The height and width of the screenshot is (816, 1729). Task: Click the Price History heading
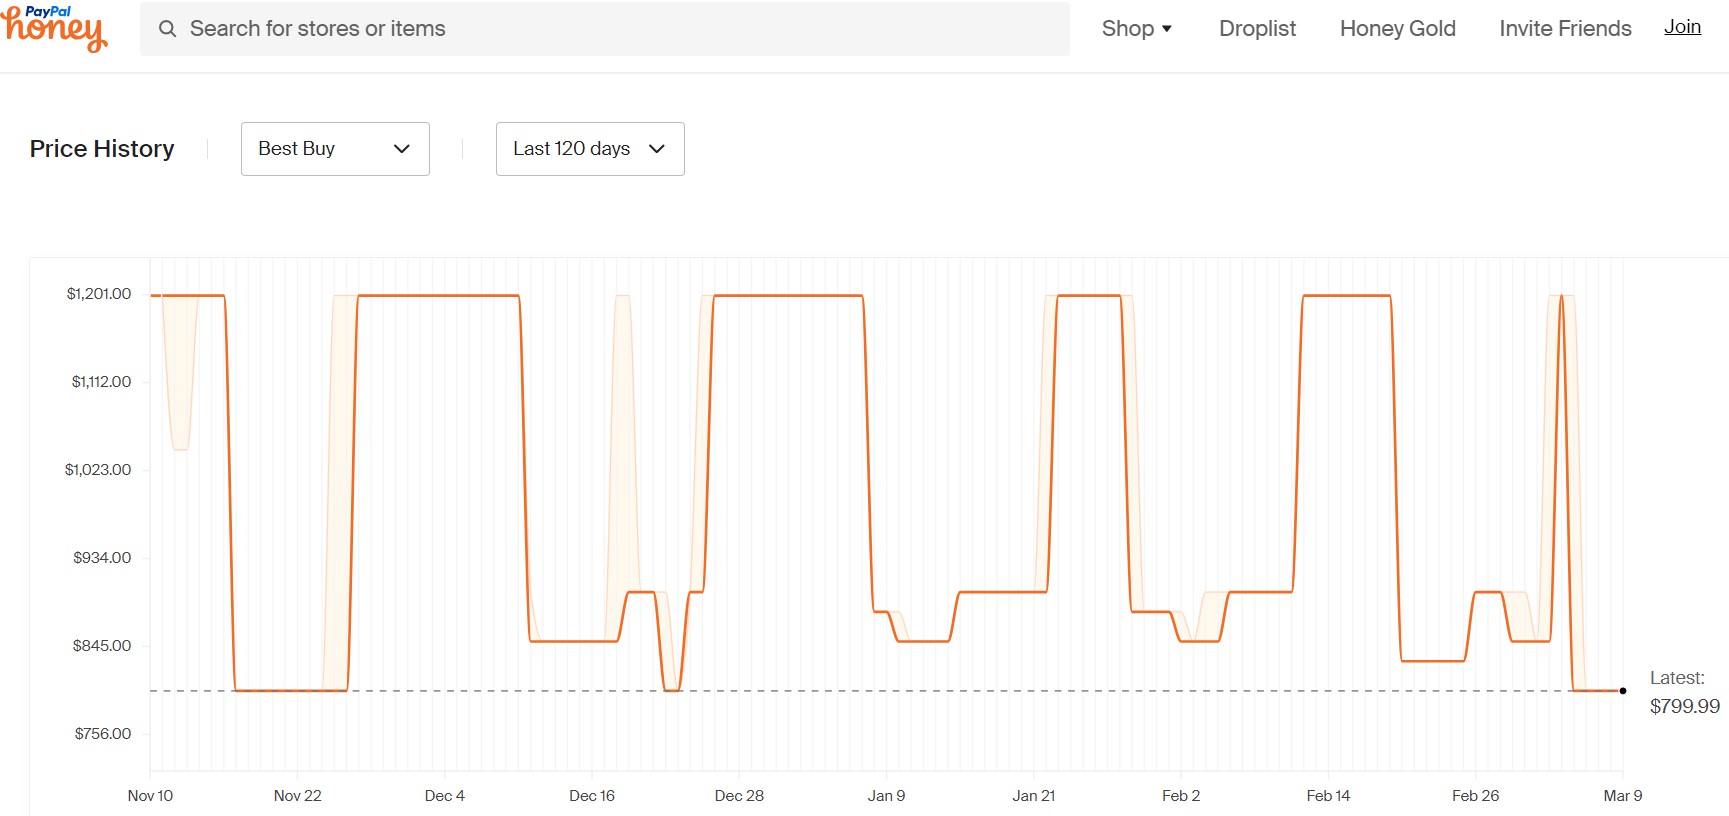[x=102, y=149]
